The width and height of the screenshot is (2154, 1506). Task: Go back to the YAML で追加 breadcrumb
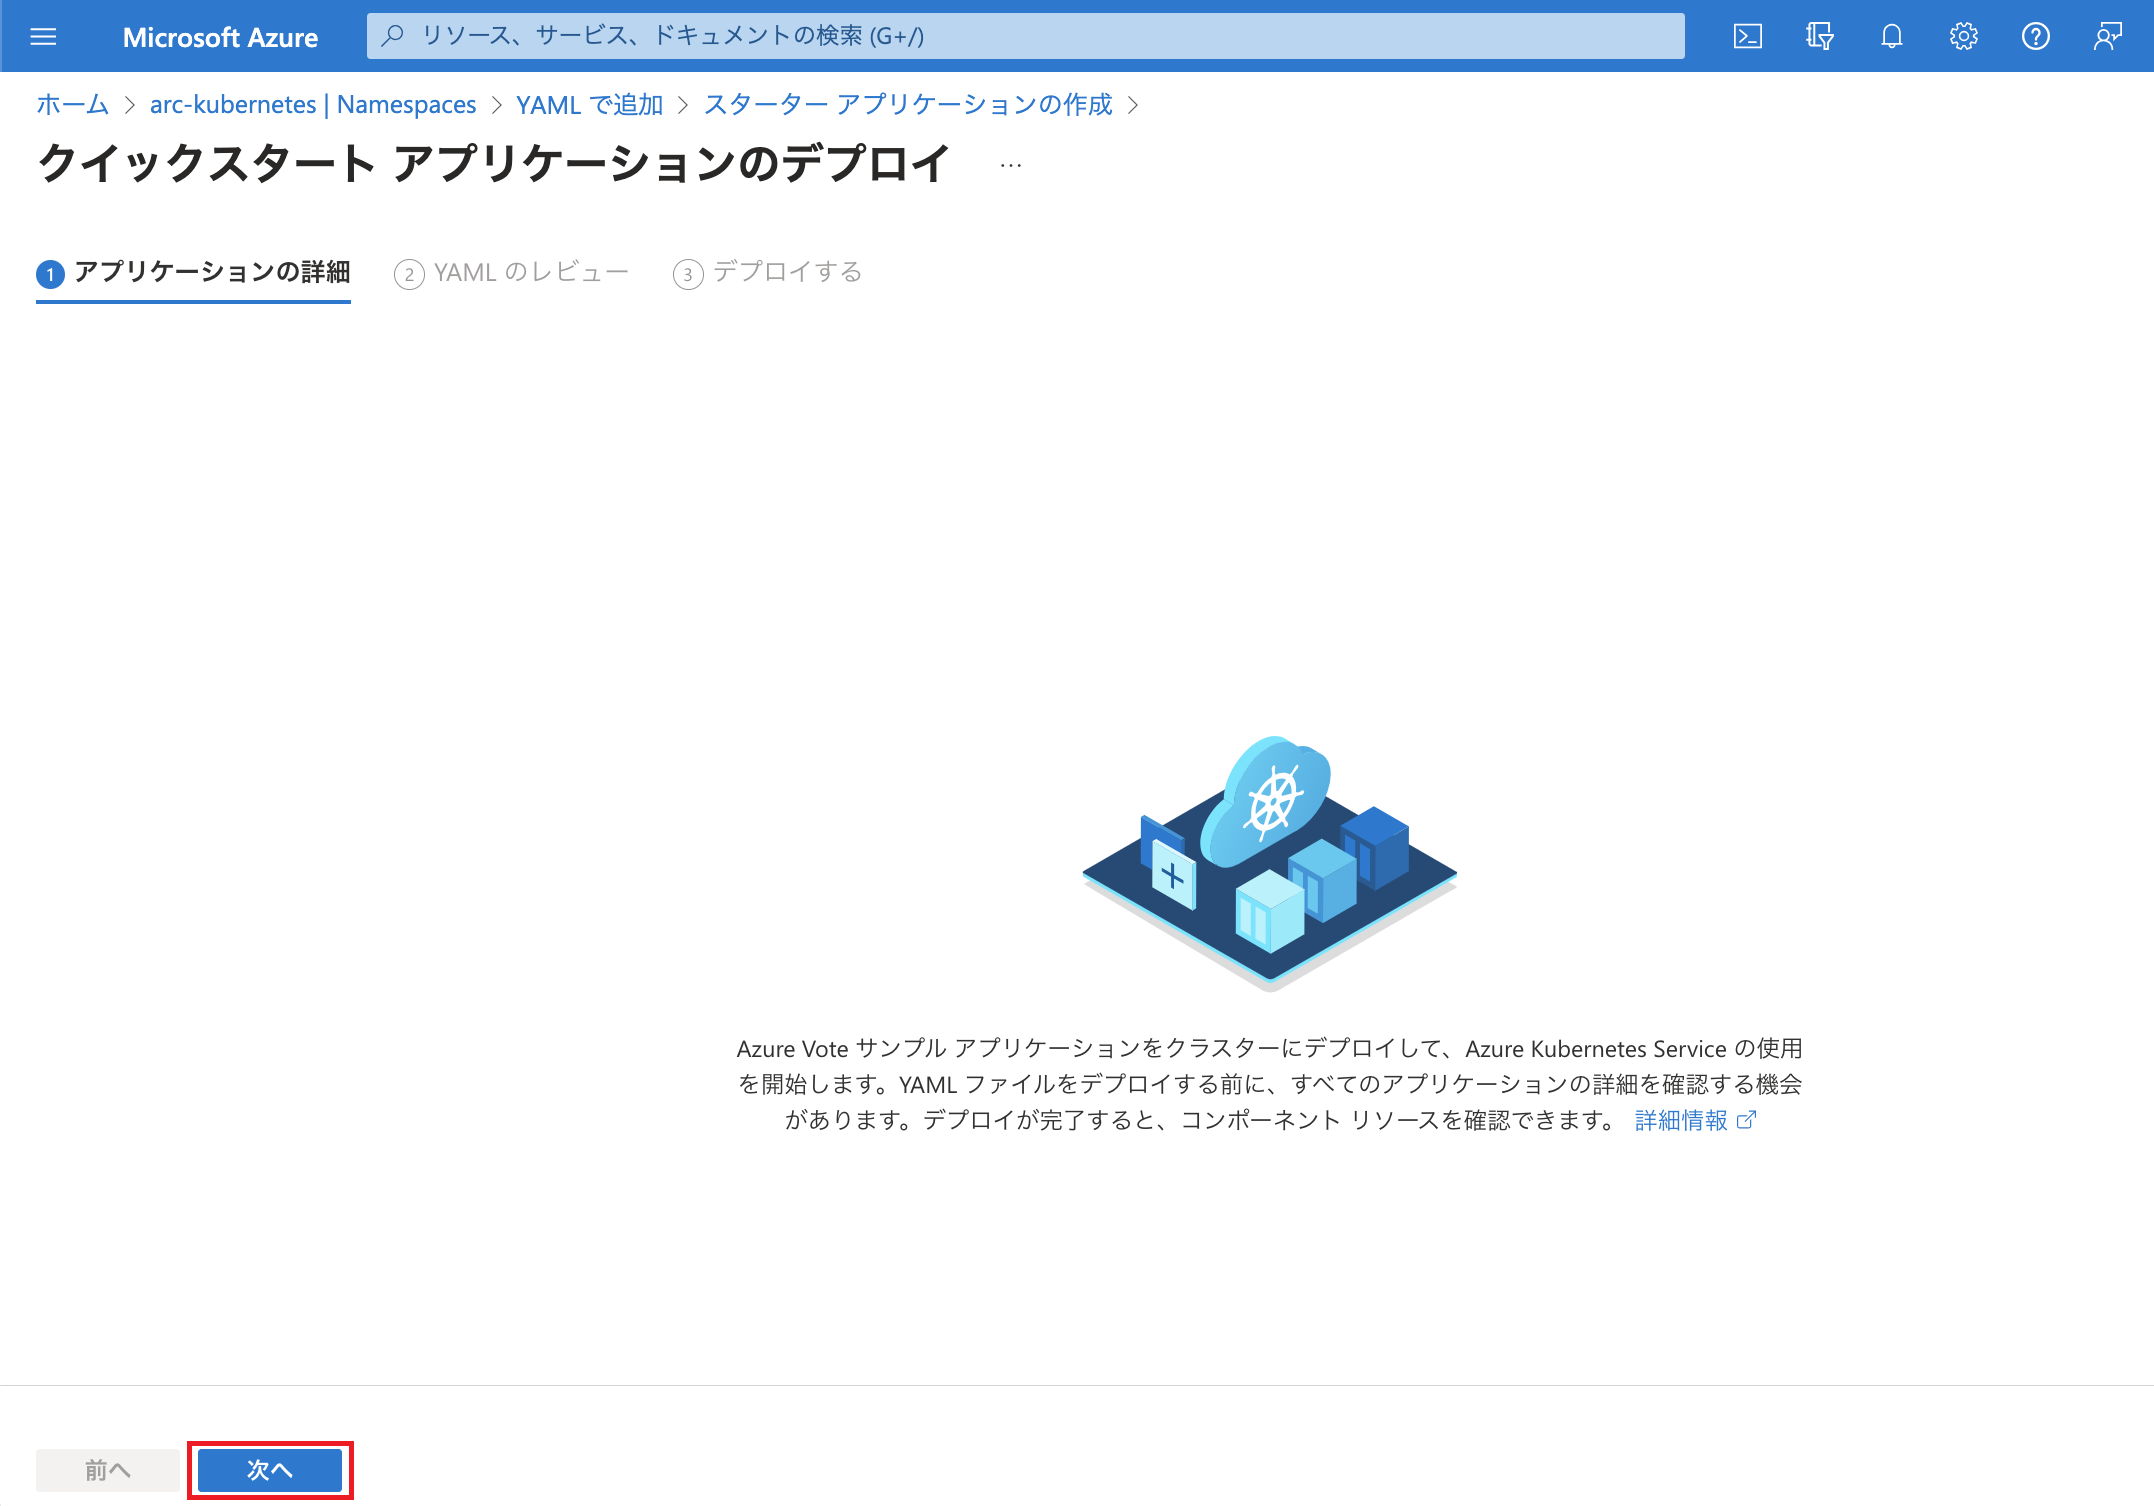coord(589,104)
